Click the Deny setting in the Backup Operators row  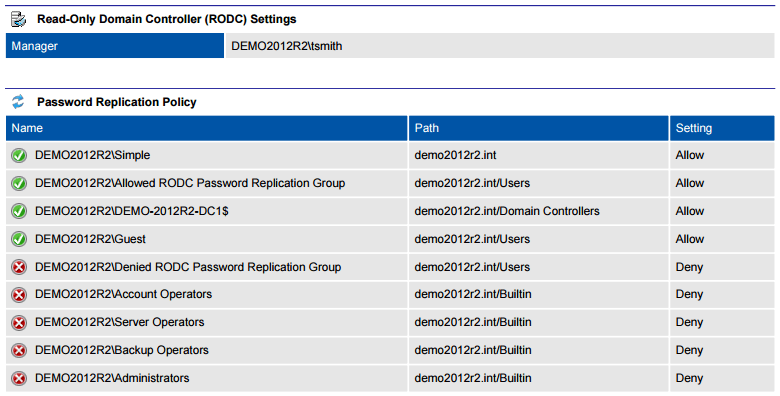tap(689, 351)
